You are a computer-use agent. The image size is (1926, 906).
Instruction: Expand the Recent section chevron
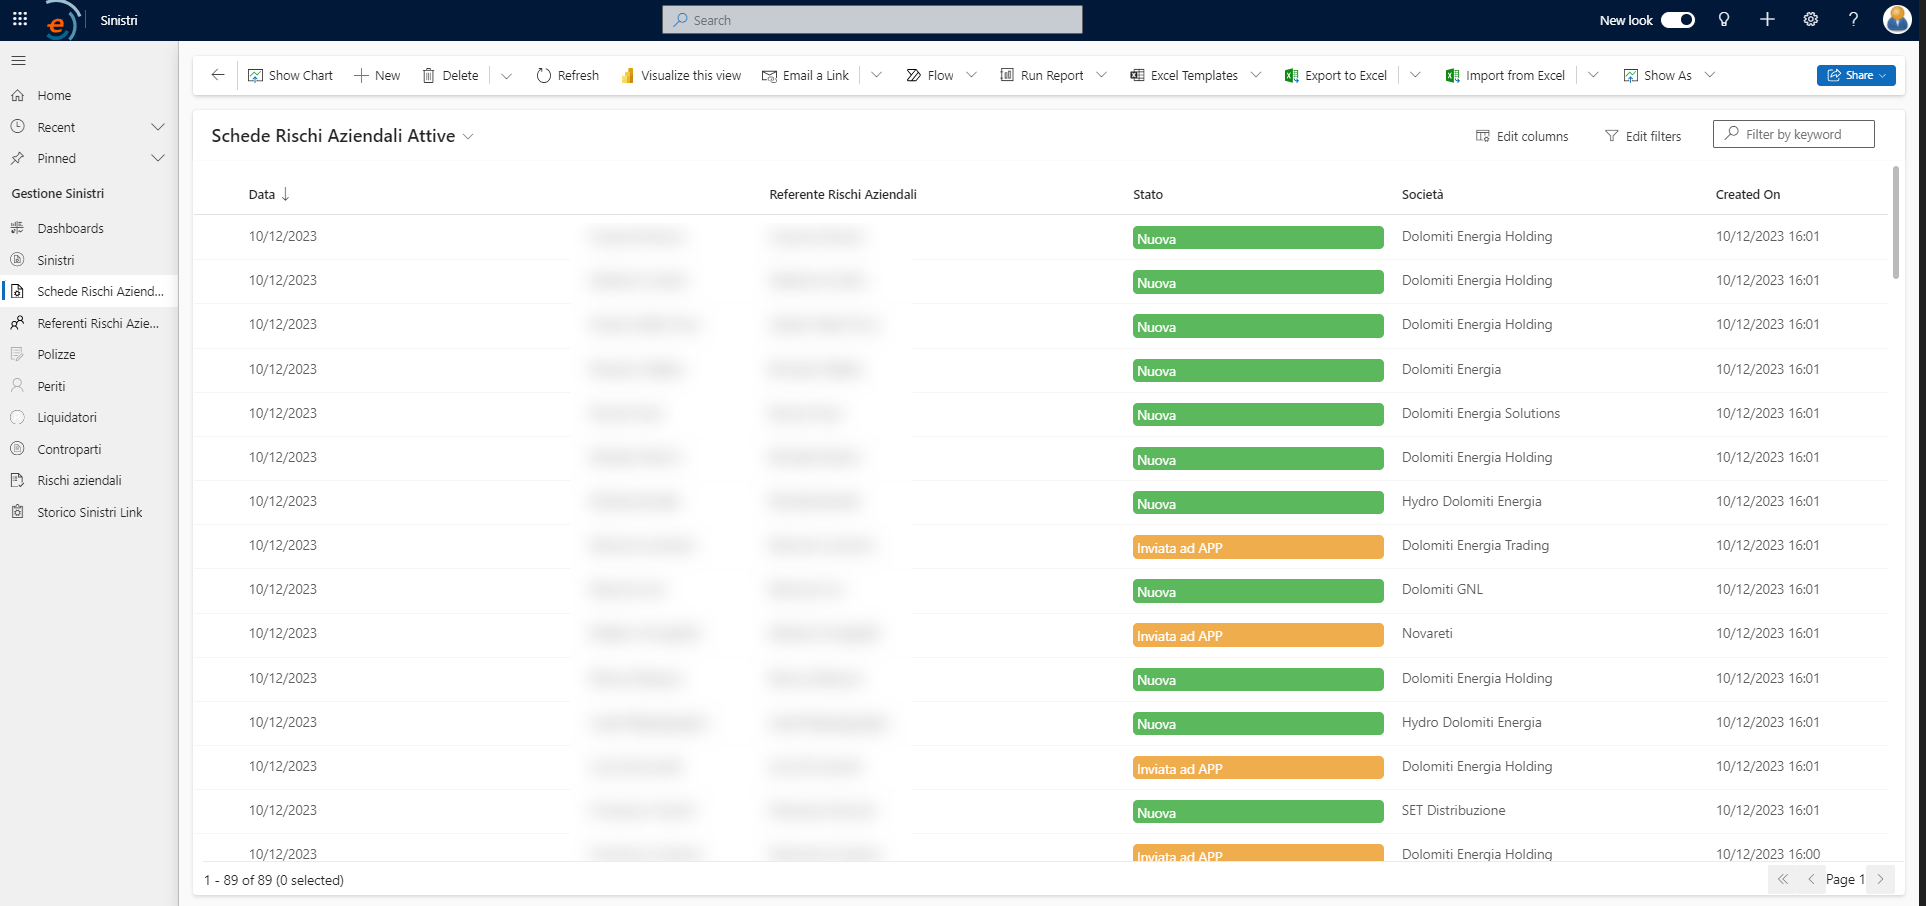pyautogui.click(x=157, y=127)
